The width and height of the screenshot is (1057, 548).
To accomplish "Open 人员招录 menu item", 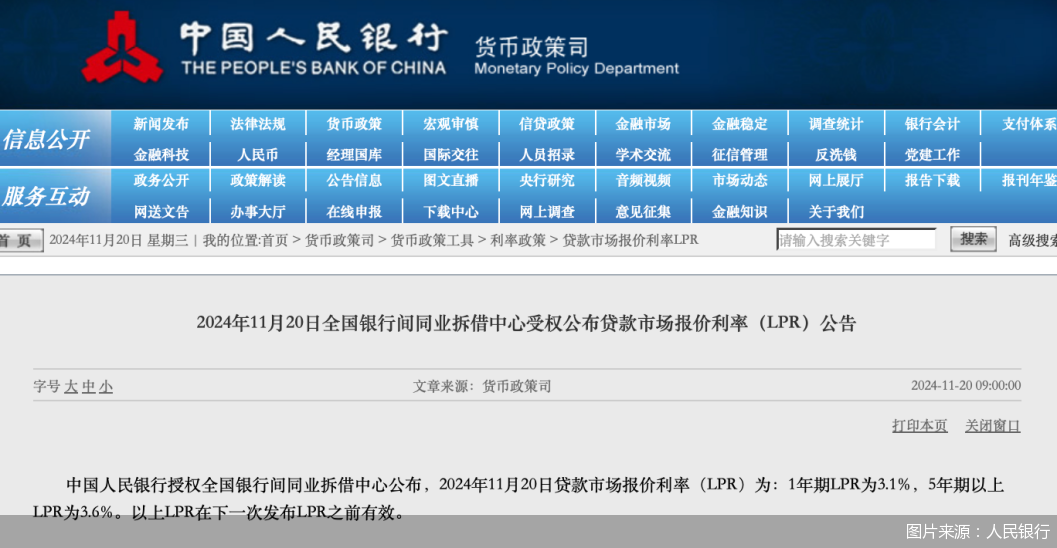I will 547,155.
